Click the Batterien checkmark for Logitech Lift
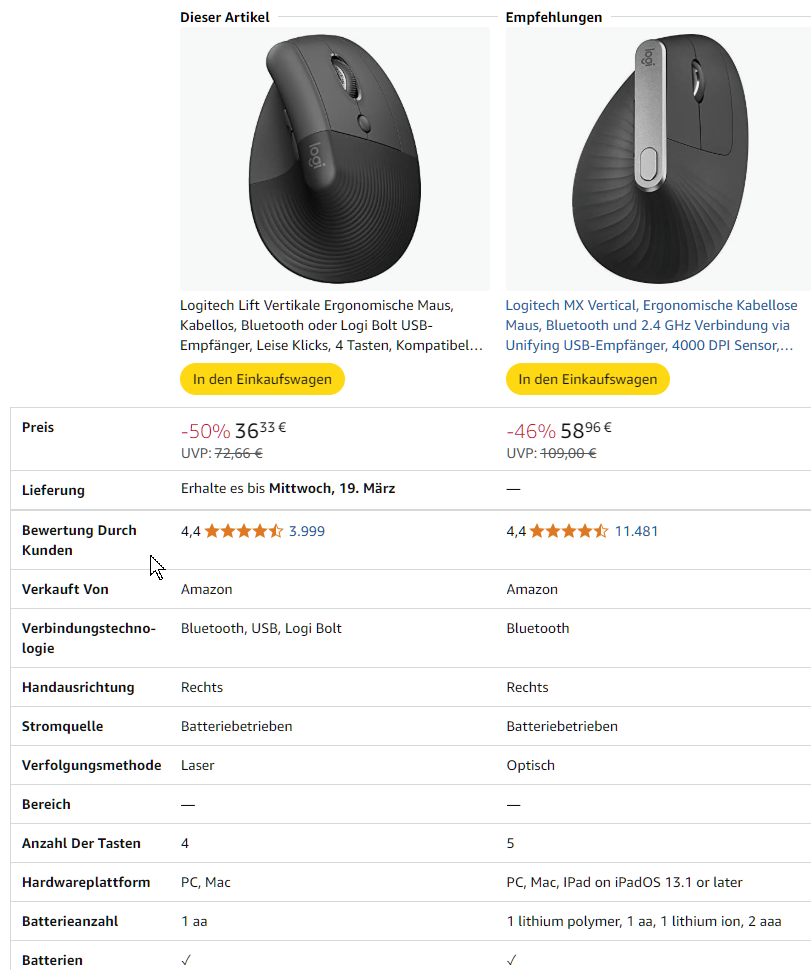Viewport: 811px width, 970px height. click(187, 960)
